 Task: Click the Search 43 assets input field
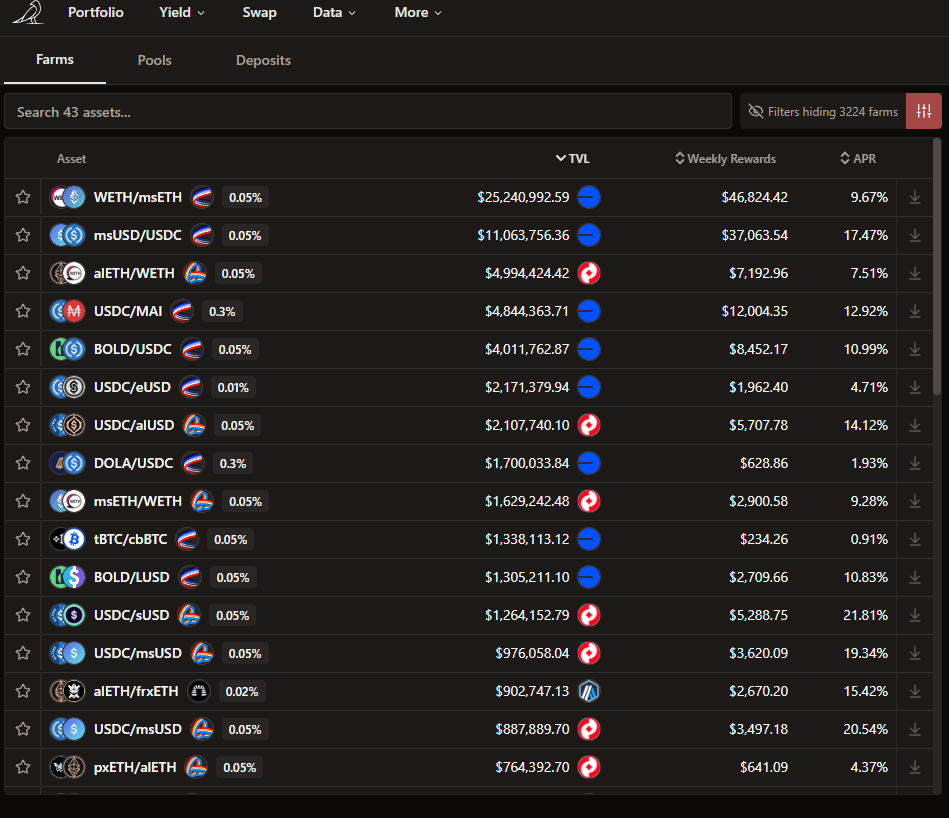(368, 112)
